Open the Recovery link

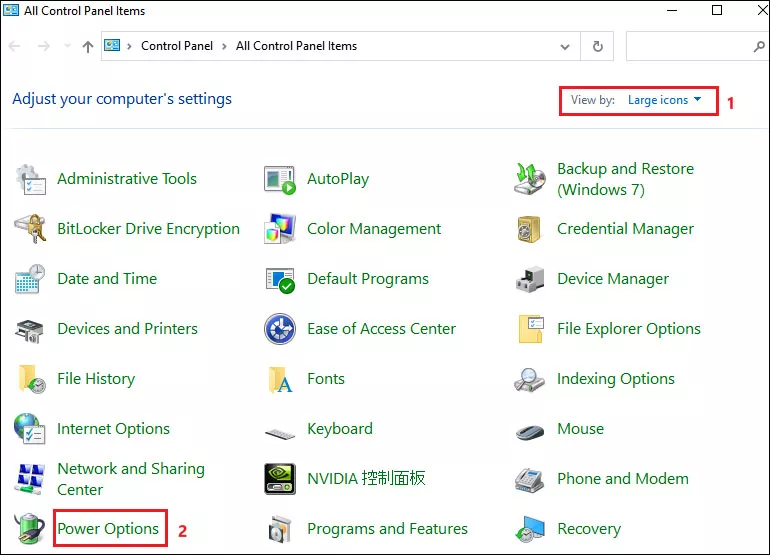(x=589, y=529)
